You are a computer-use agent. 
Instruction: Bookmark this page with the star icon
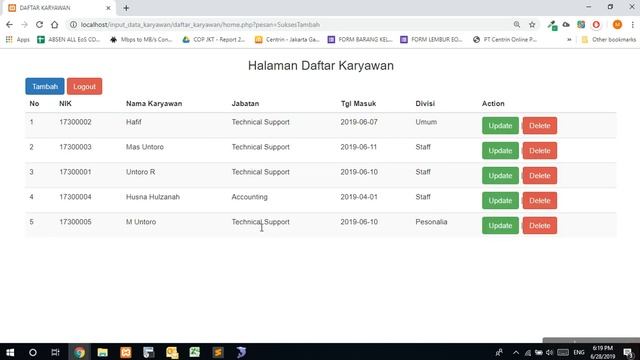pos(532,24)
